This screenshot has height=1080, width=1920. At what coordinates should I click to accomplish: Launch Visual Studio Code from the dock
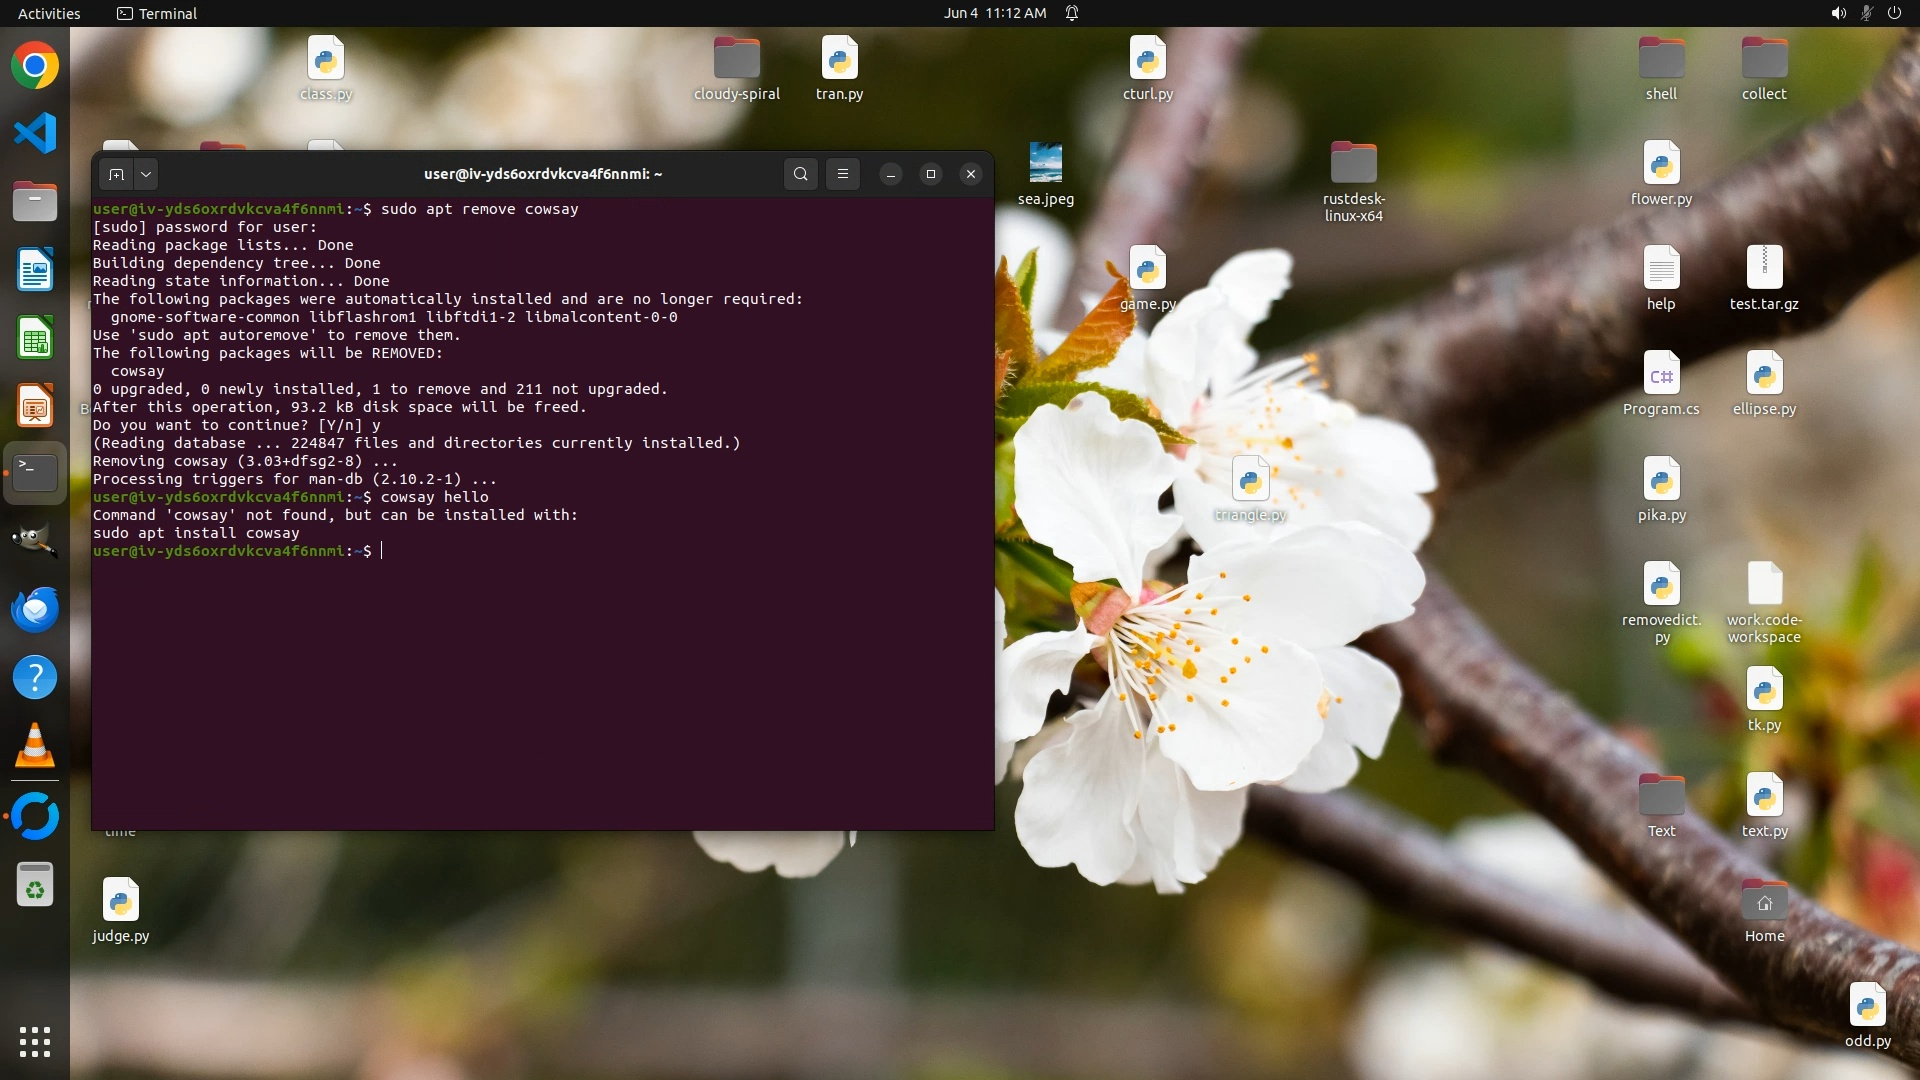tap(35, 133)
